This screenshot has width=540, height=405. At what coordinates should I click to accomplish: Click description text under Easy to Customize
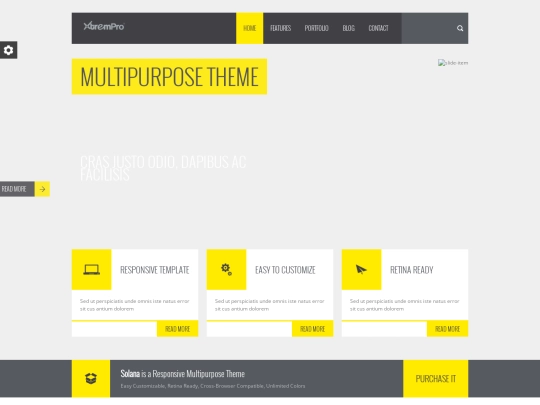click(269, 305)
